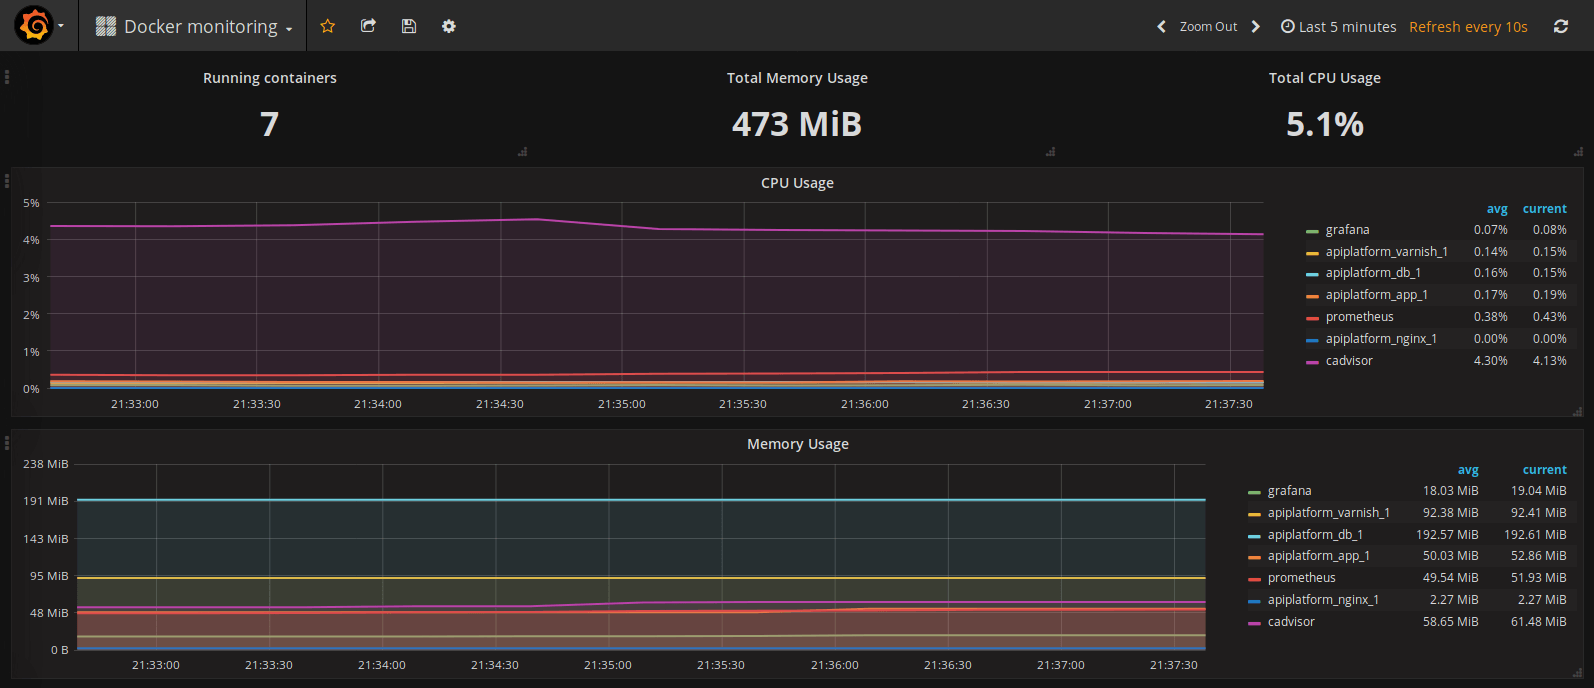Click the Zoom Out button

1208,27
